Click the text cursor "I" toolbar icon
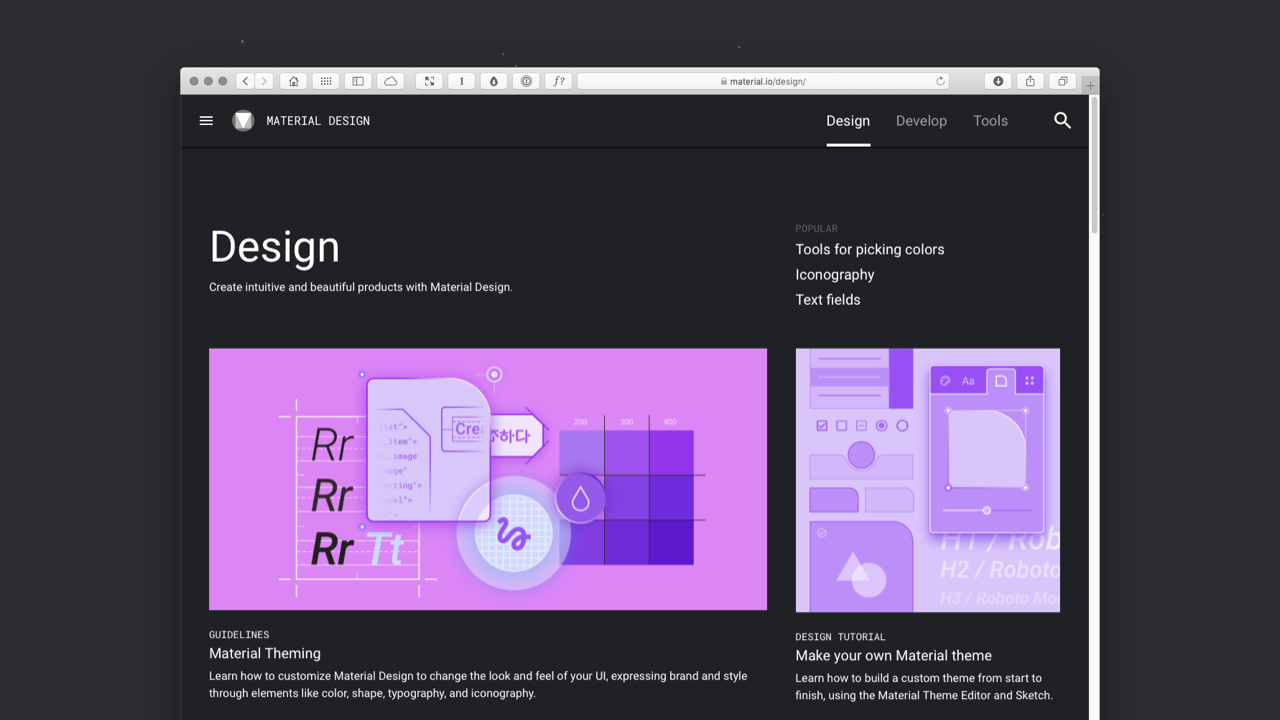Screen dimensions: 1280x720 461,81
